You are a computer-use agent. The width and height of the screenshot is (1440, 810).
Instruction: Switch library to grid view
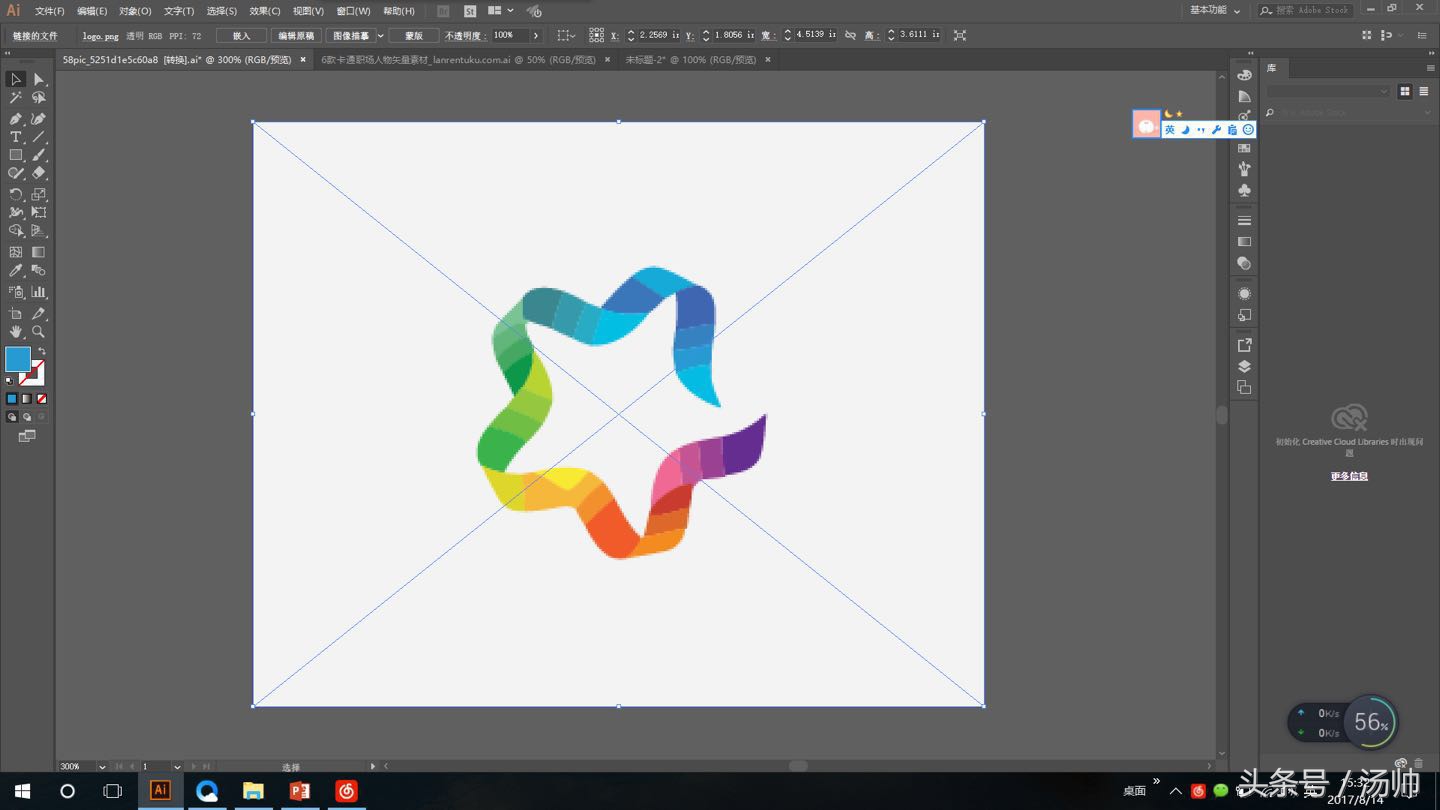point(1405,91)
